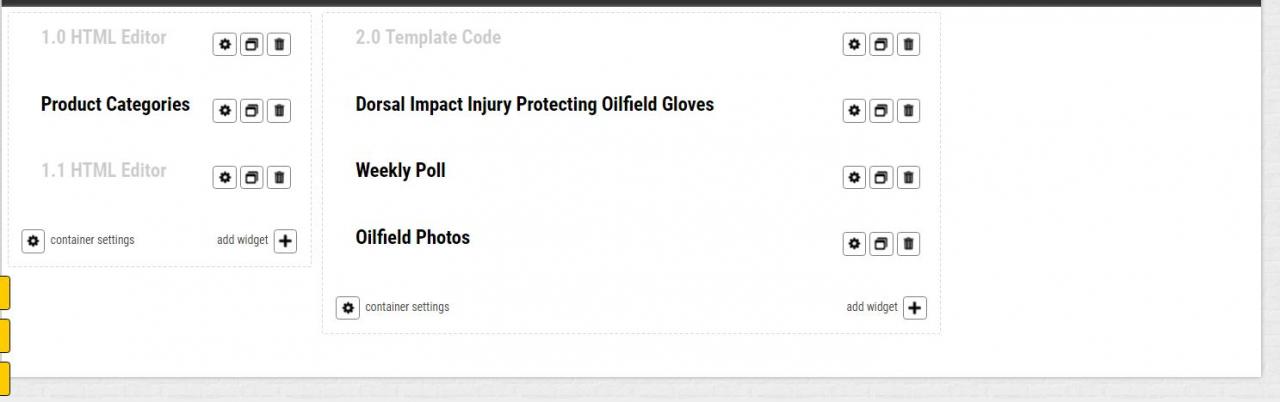Open right container settings gear
This screenshot has height=402, width=1280.
(348, 308)
